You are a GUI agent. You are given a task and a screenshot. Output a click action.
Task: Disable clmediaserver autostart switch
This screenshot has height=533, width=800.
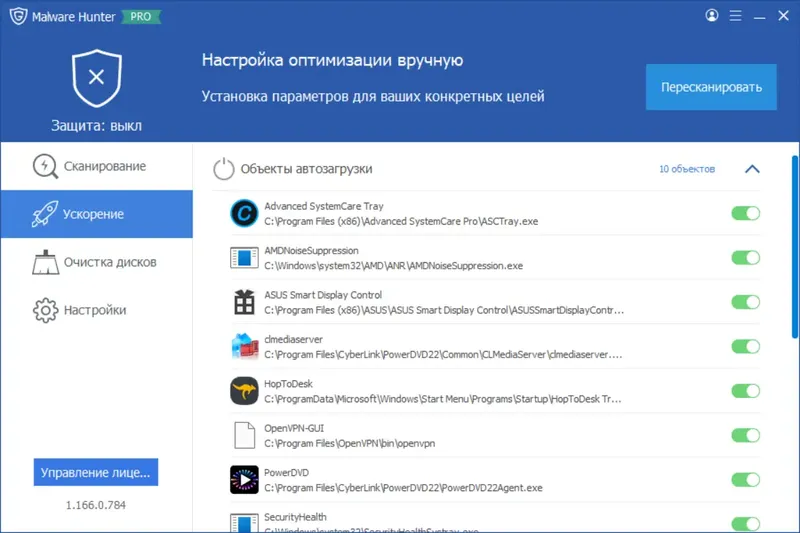coord(745,346)
